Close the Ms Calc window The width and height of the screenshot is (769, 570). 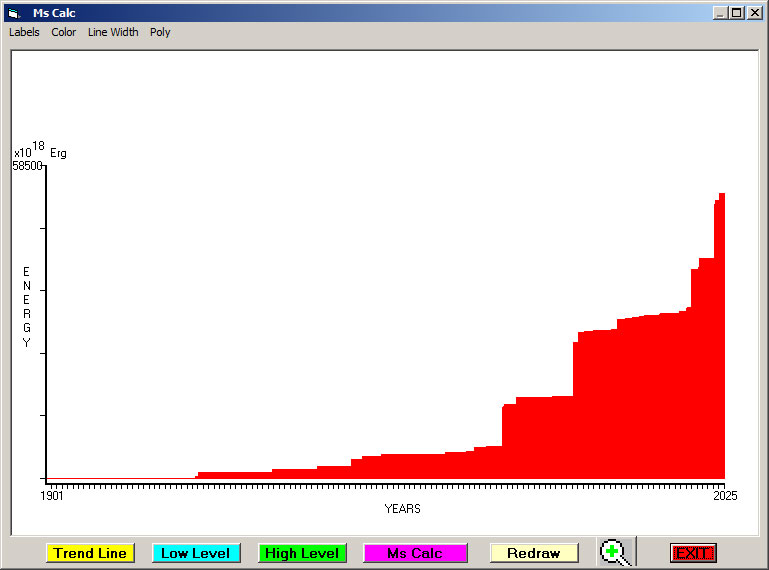point(754,13)
